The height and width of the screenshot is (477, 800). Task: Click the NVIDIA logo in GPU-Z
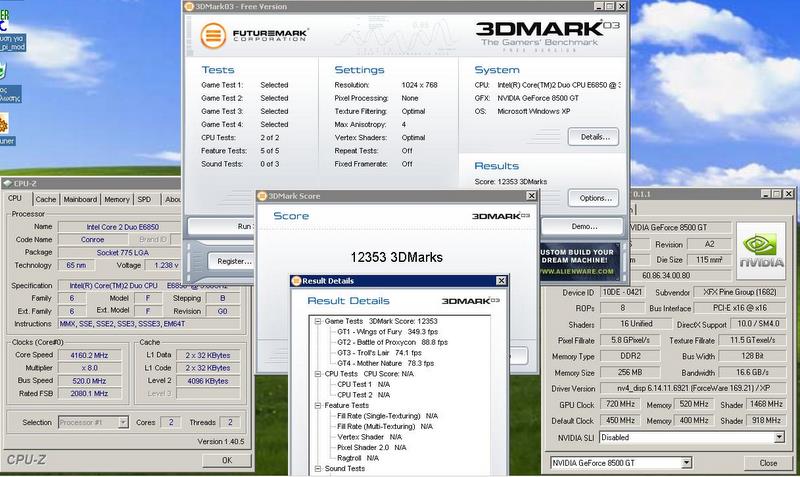(761, 250)
